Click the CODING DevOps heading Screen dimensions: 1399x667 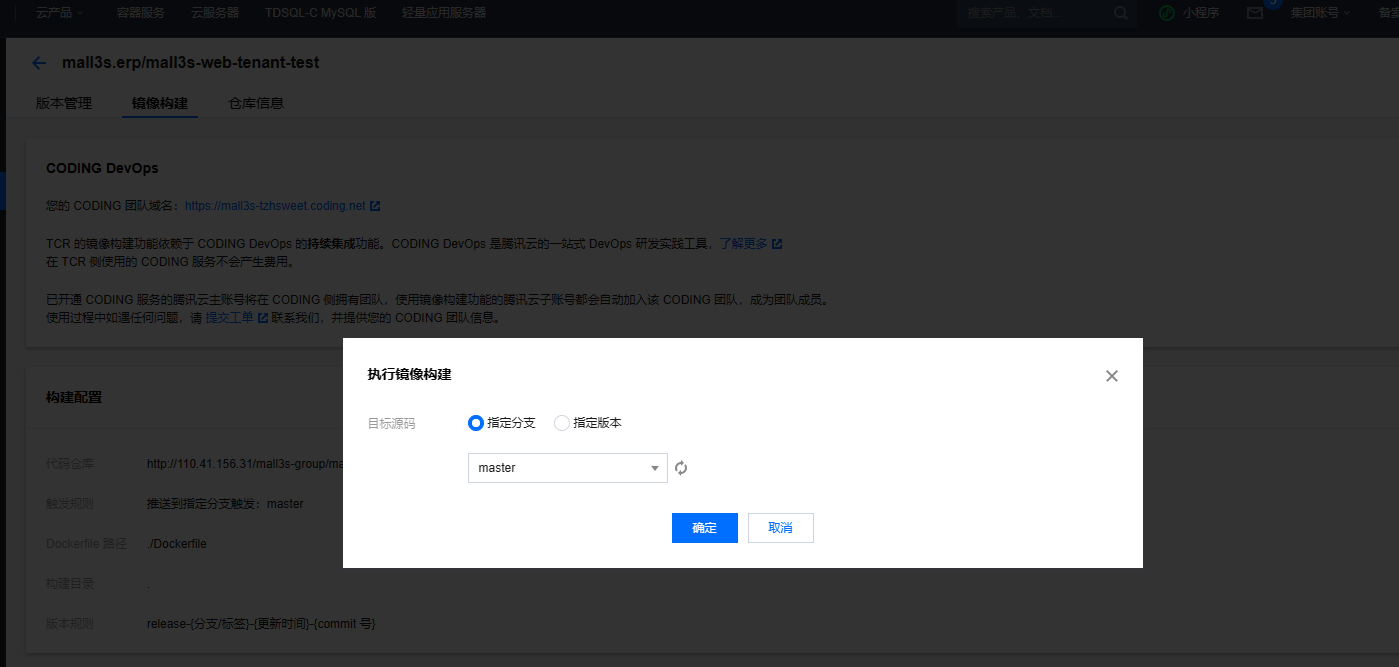[102, 168]
